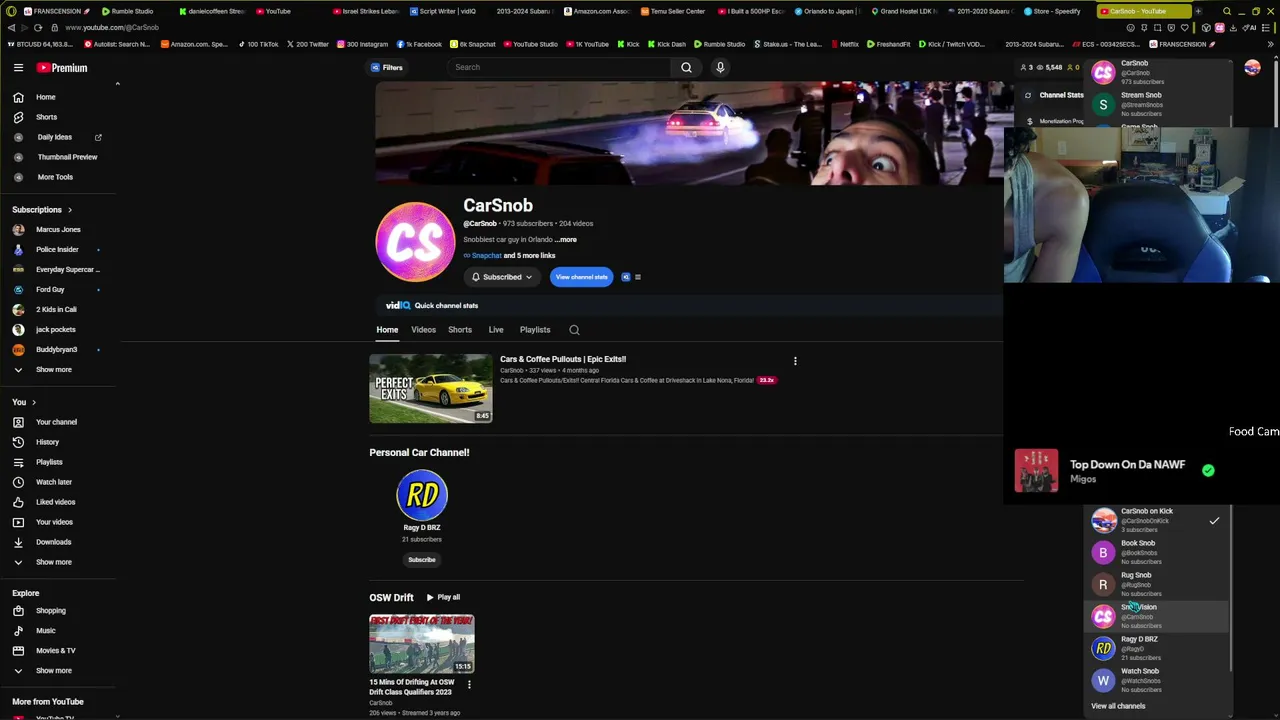Open the Netflix bookmark
Image resolution: width=1280 pixels, height=720 pixels.
tap(844, 44)
